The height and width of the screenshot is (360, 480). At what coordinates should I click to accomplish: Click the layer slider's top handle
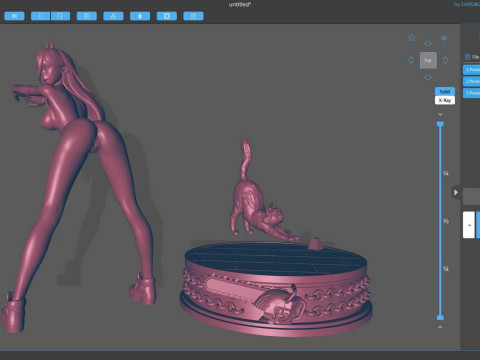[440, 124]
